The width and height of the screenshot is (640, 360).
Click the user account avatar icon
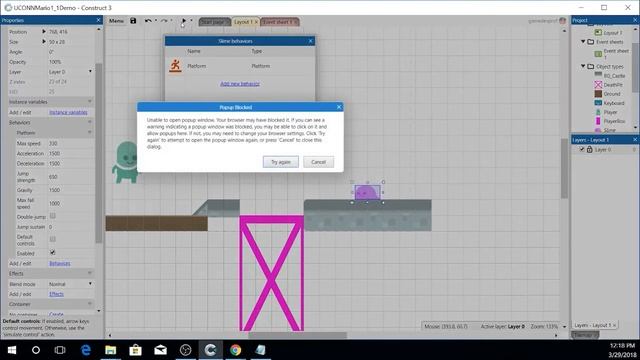(x=562, y=21)
